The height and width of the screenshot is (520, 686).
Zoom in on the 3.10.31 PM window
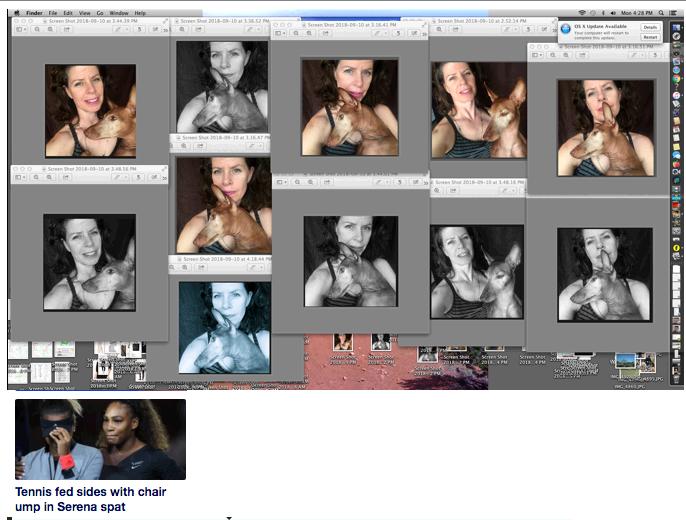pos(566,55)
